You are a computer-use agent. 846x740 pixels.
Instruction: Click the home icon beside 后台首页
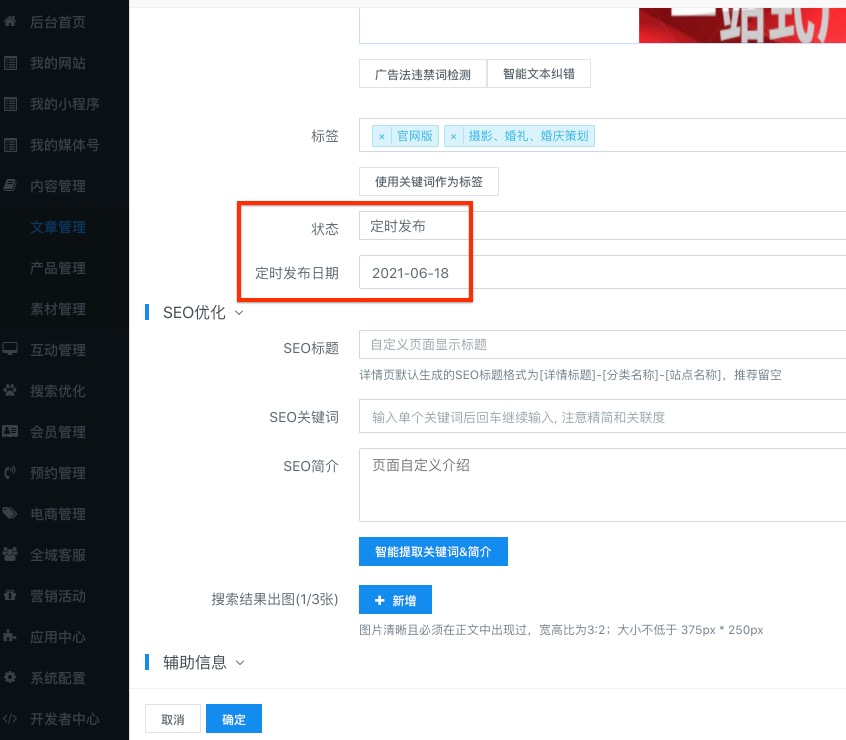click(11, 22)
